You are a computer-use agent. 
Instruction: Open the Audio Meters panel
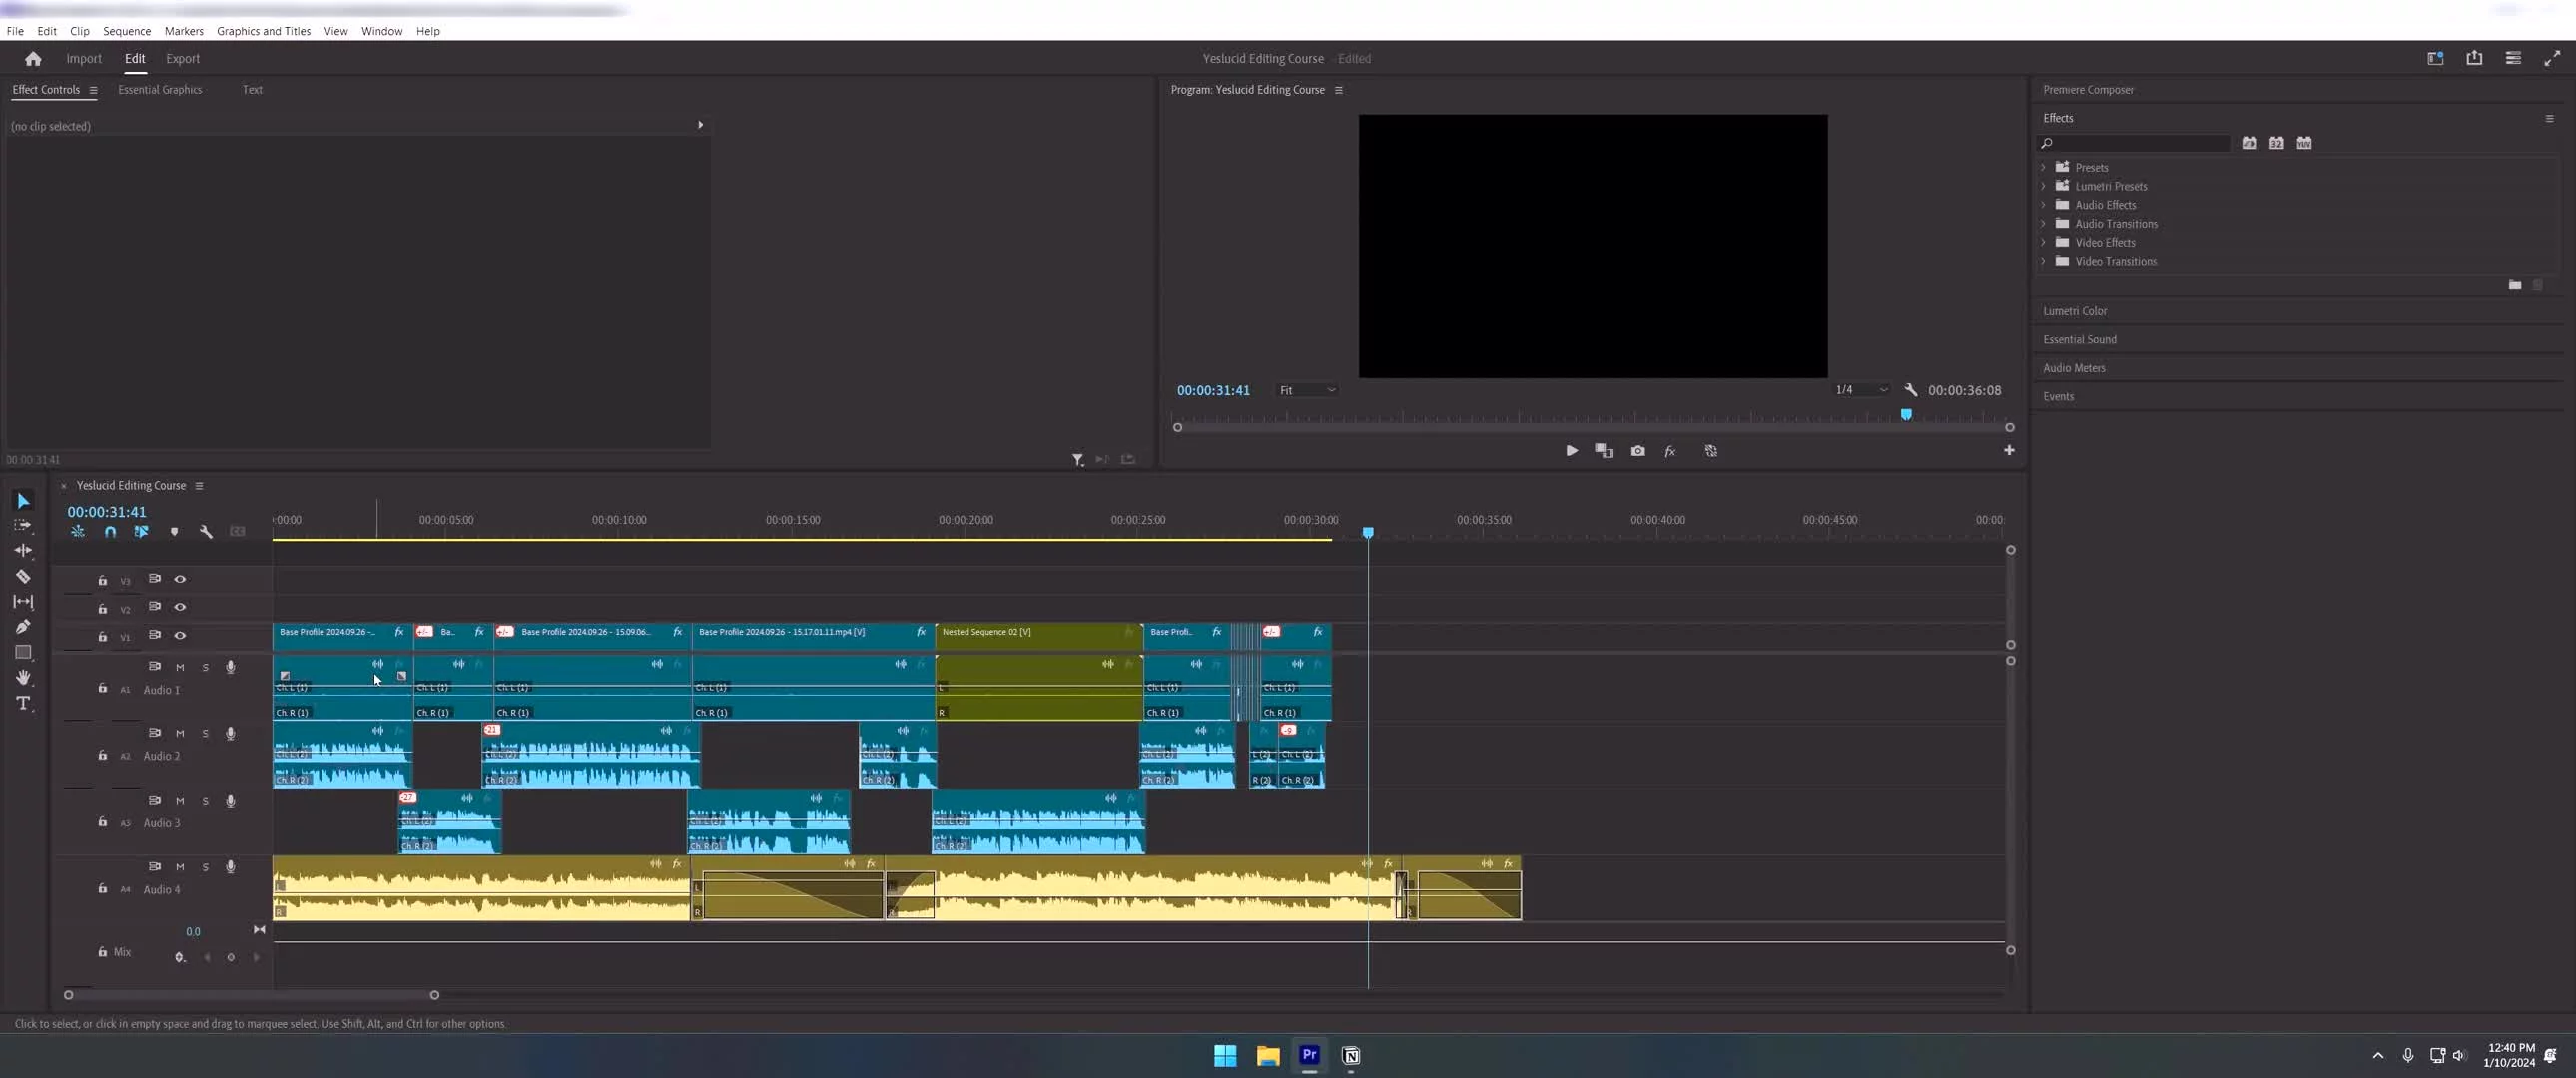coord(2074,368)
